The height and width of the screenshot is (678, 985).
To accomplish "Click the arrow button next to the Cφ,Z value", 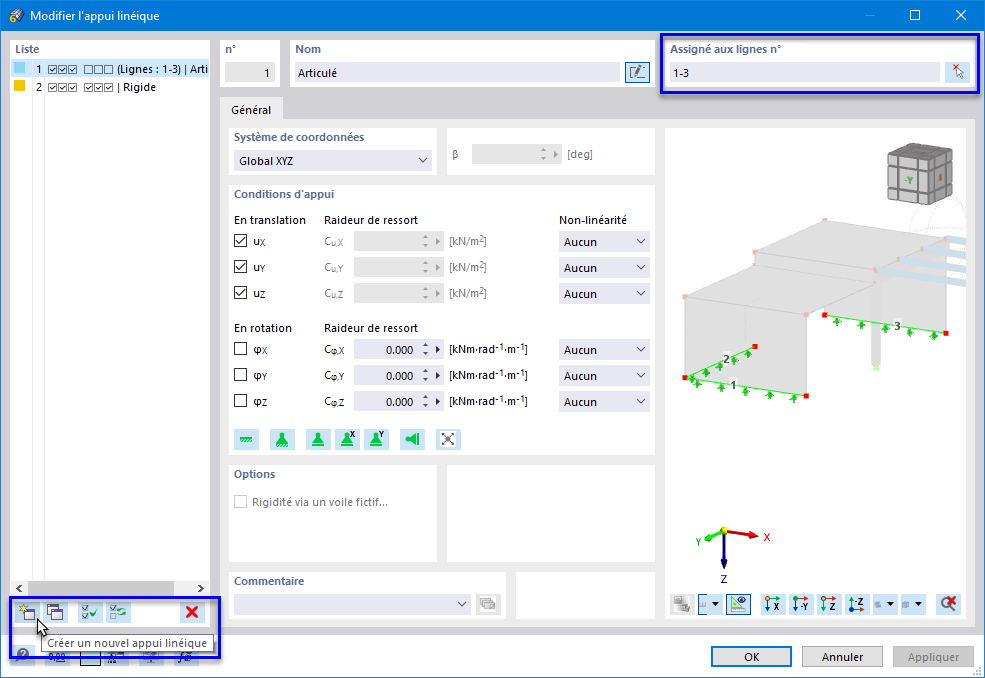I will pos(438,402).
